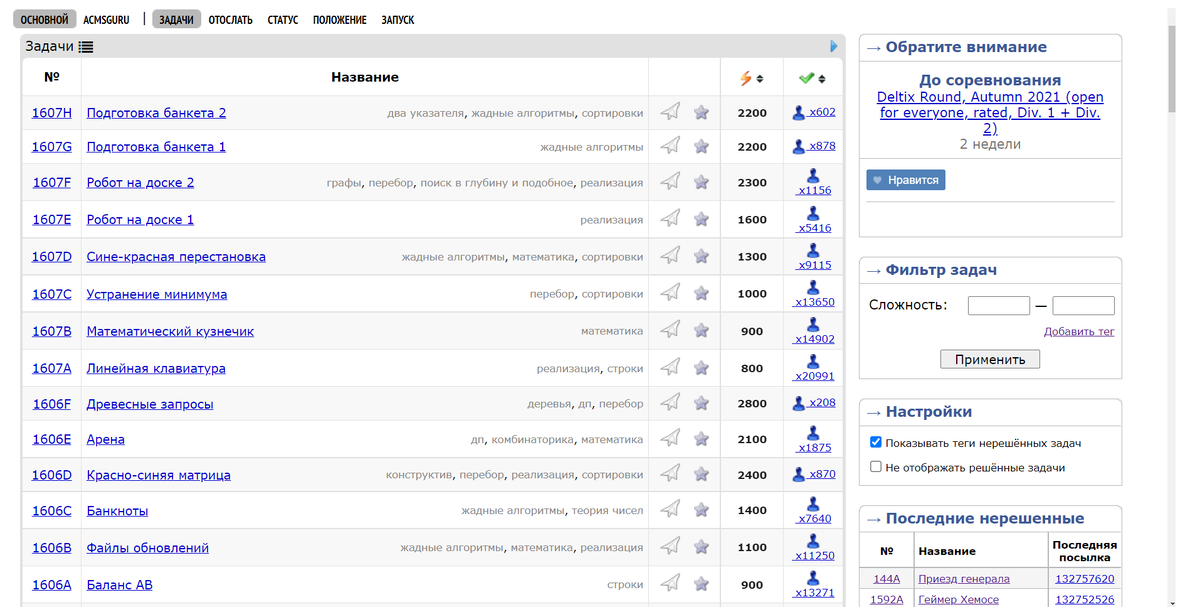1200x607 pixels.
Task: Click the maximum difficulty input field
Action: [x=1083, y=306]
